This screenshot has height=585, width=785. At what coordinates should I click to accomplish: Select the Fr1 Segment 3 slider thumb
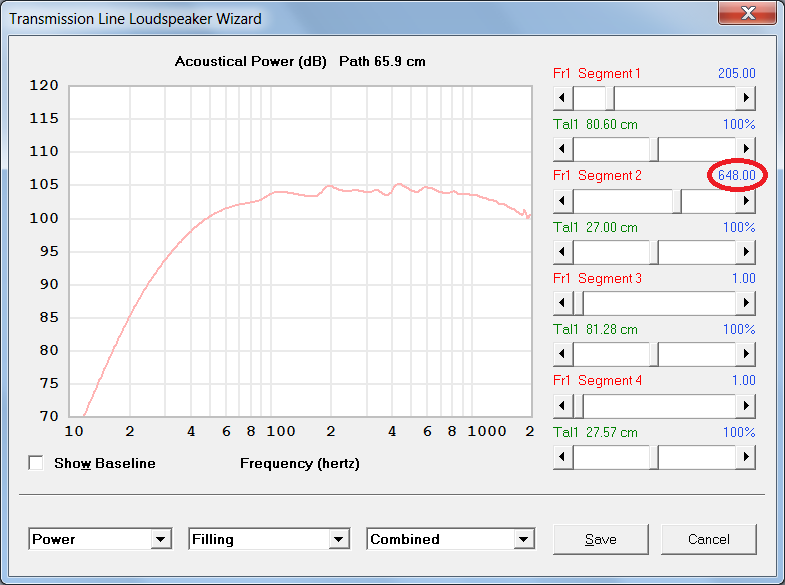coord(578,303)
